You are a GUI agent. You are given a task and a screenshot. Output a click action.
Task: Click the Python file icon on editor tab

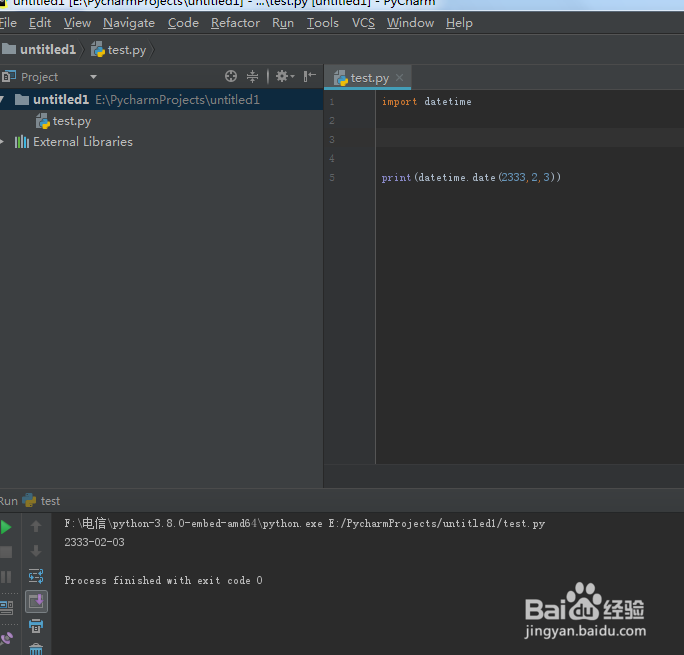340,78
